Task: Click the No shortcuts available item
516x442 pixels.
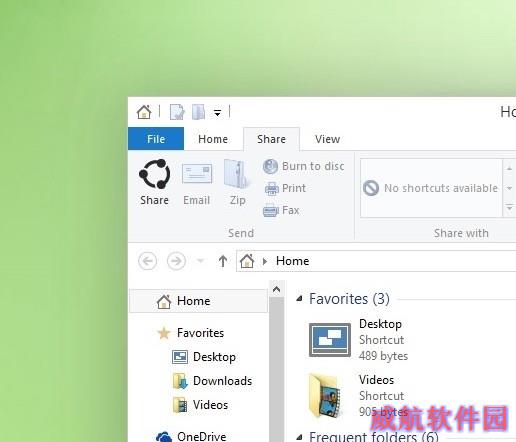Action: click(x=431, y=188)
